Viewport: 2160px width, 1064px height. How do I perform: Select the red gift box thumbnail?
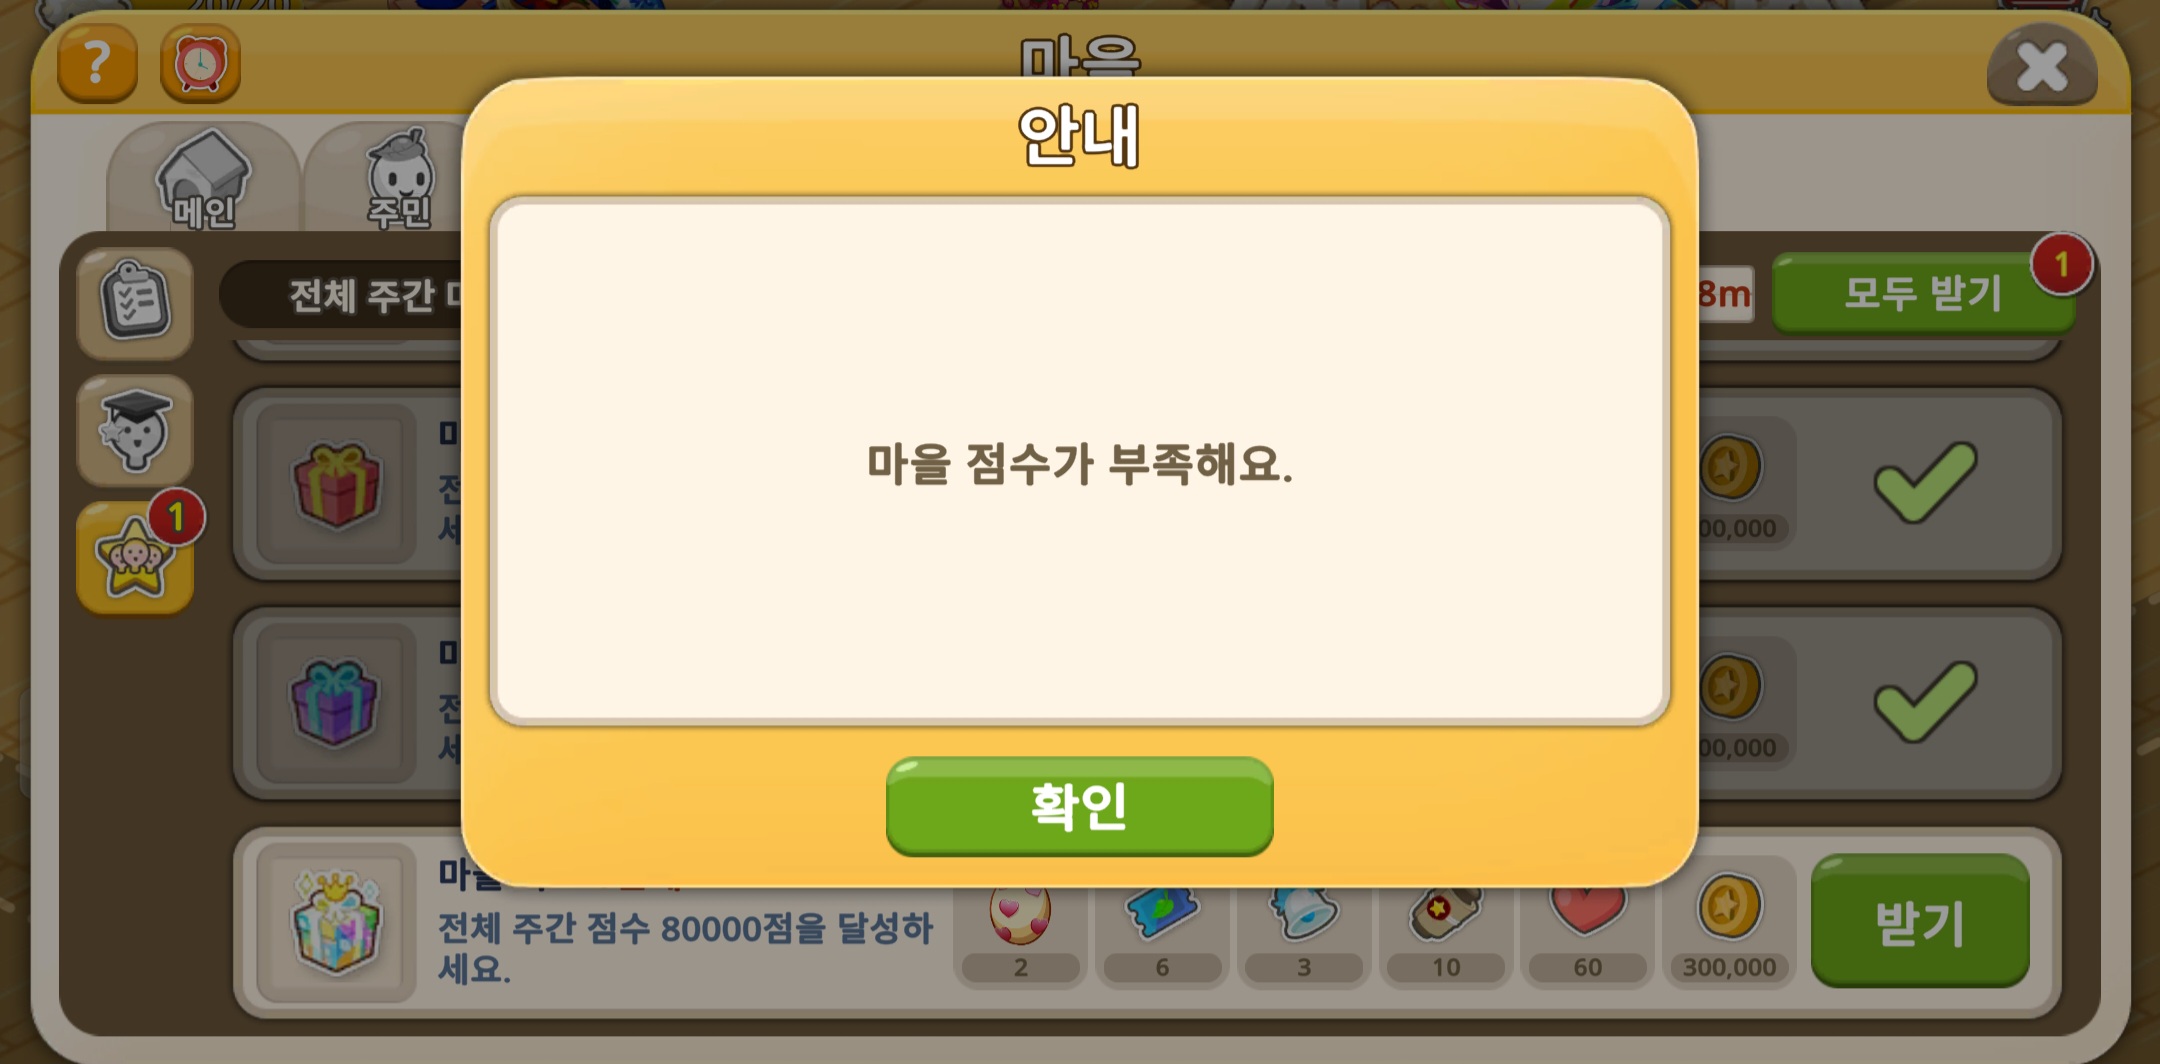point(336,485)
